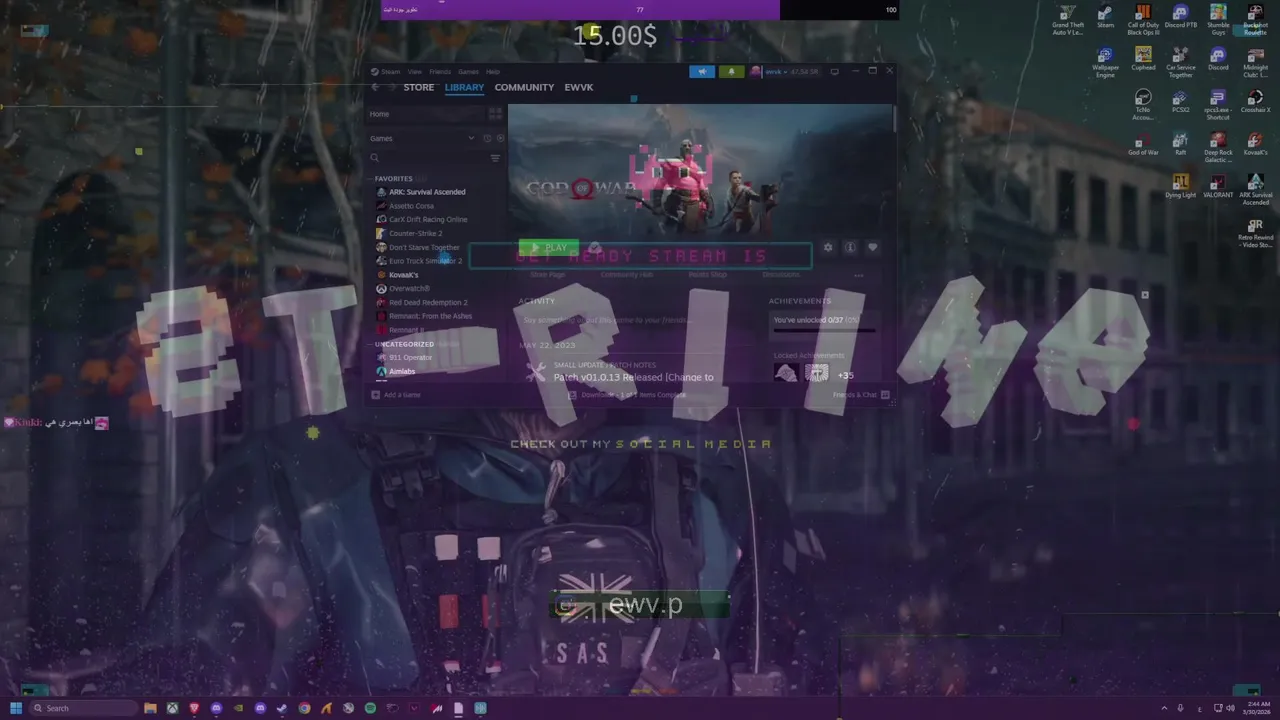Switch to the EWVK profile tab
This screenshot has width=1280, height=720.
[x=579, y=87]
